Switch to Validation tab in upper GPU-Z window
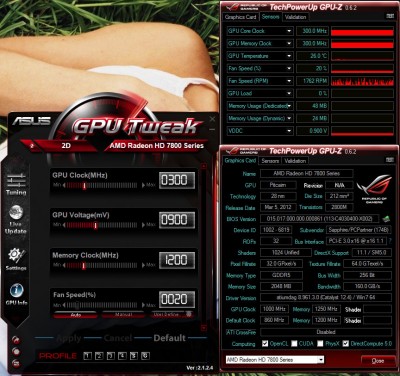 [295, 17]
